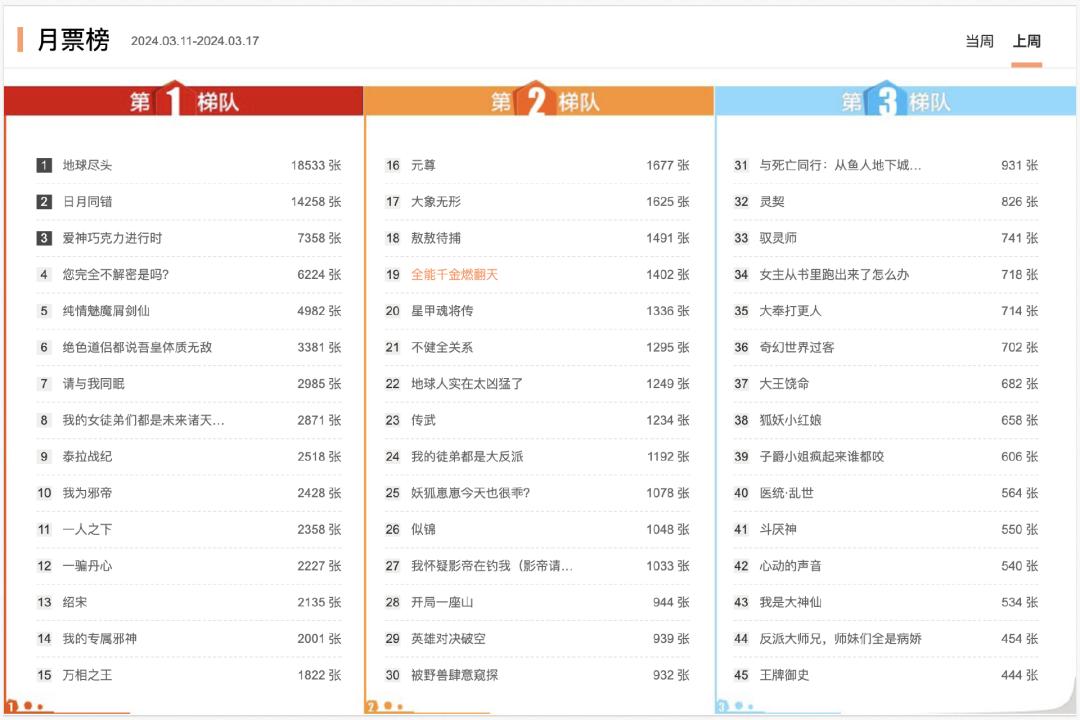Click the 月票榜 heading
1080x720 pixels.
(x=73, y=41)
